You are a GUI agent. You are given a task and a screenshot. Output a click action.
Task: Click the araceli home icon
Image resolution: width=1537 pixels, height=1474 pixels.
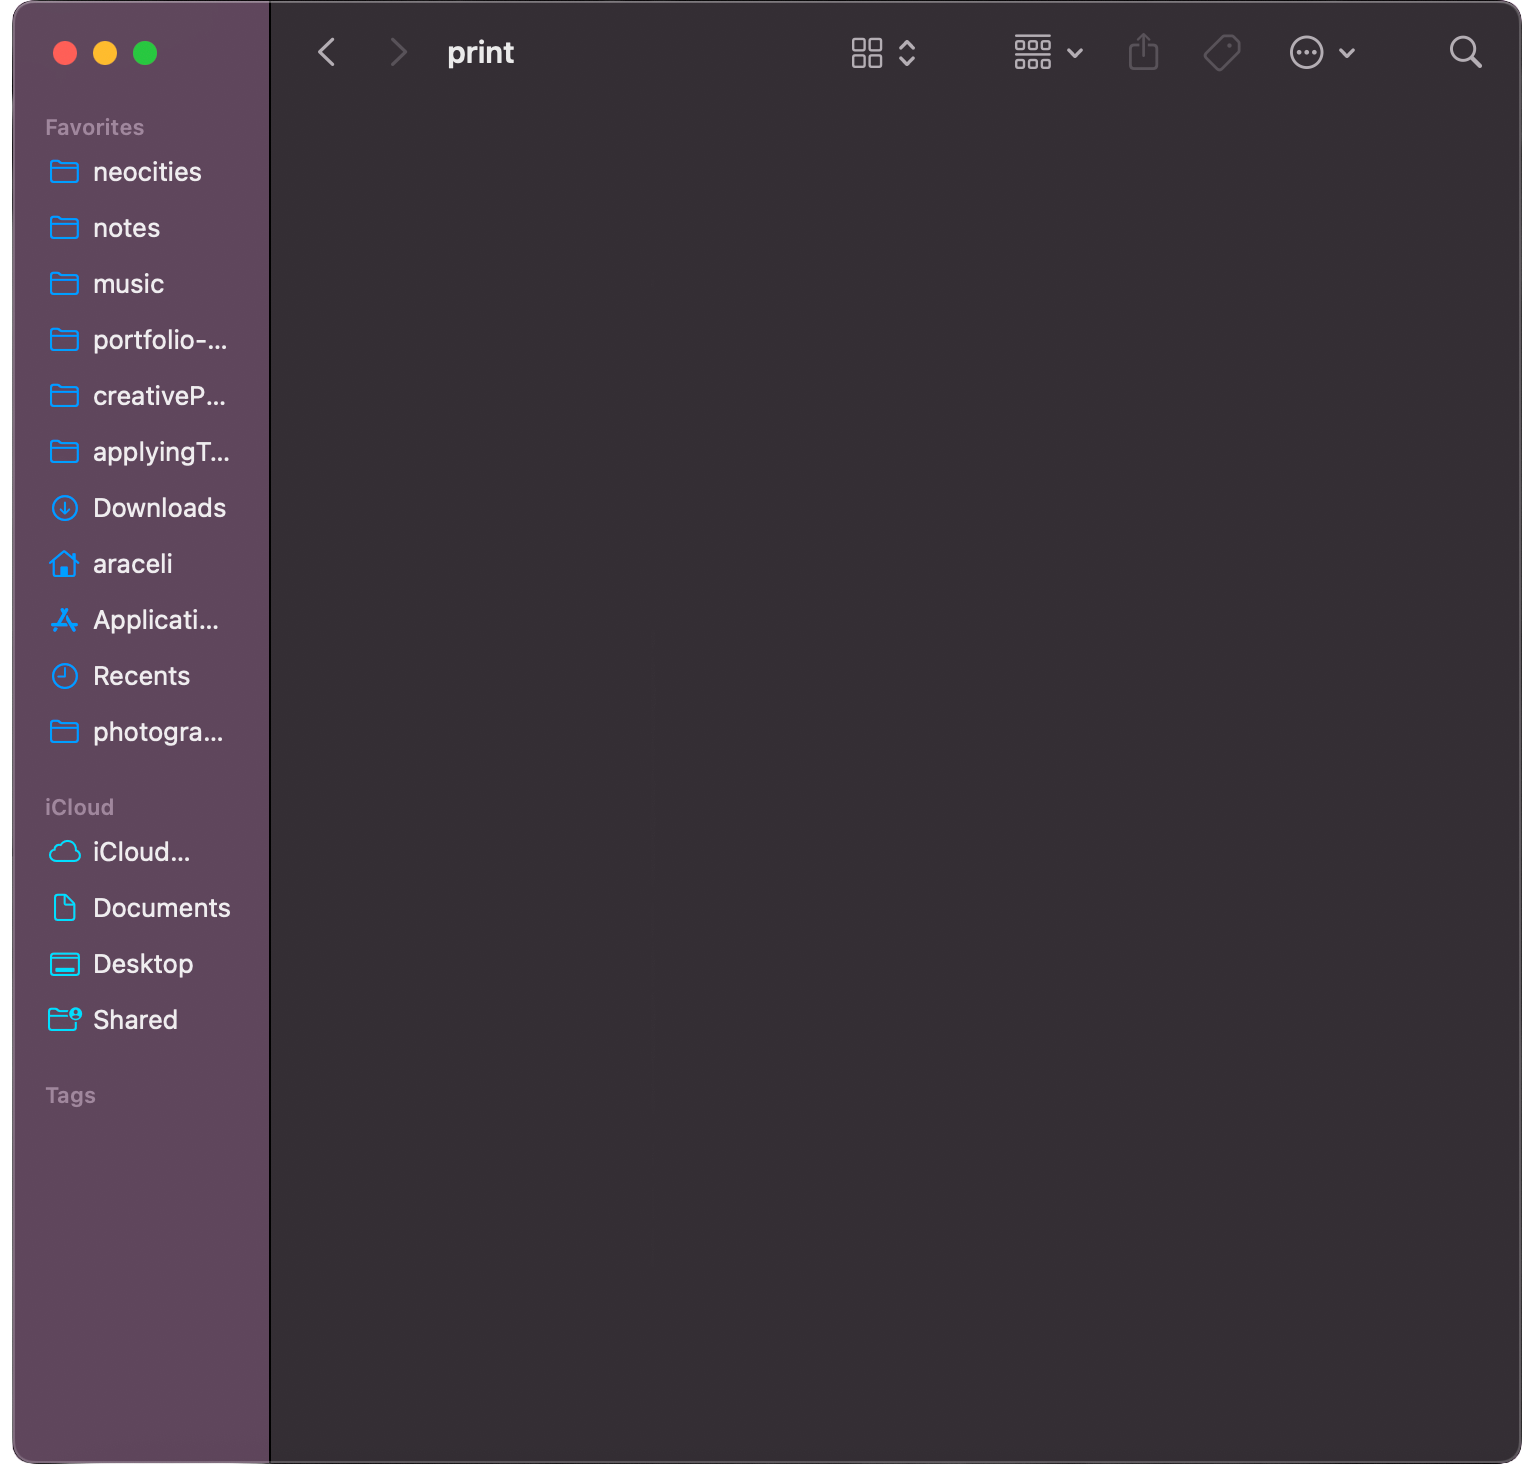click(65, 564)
